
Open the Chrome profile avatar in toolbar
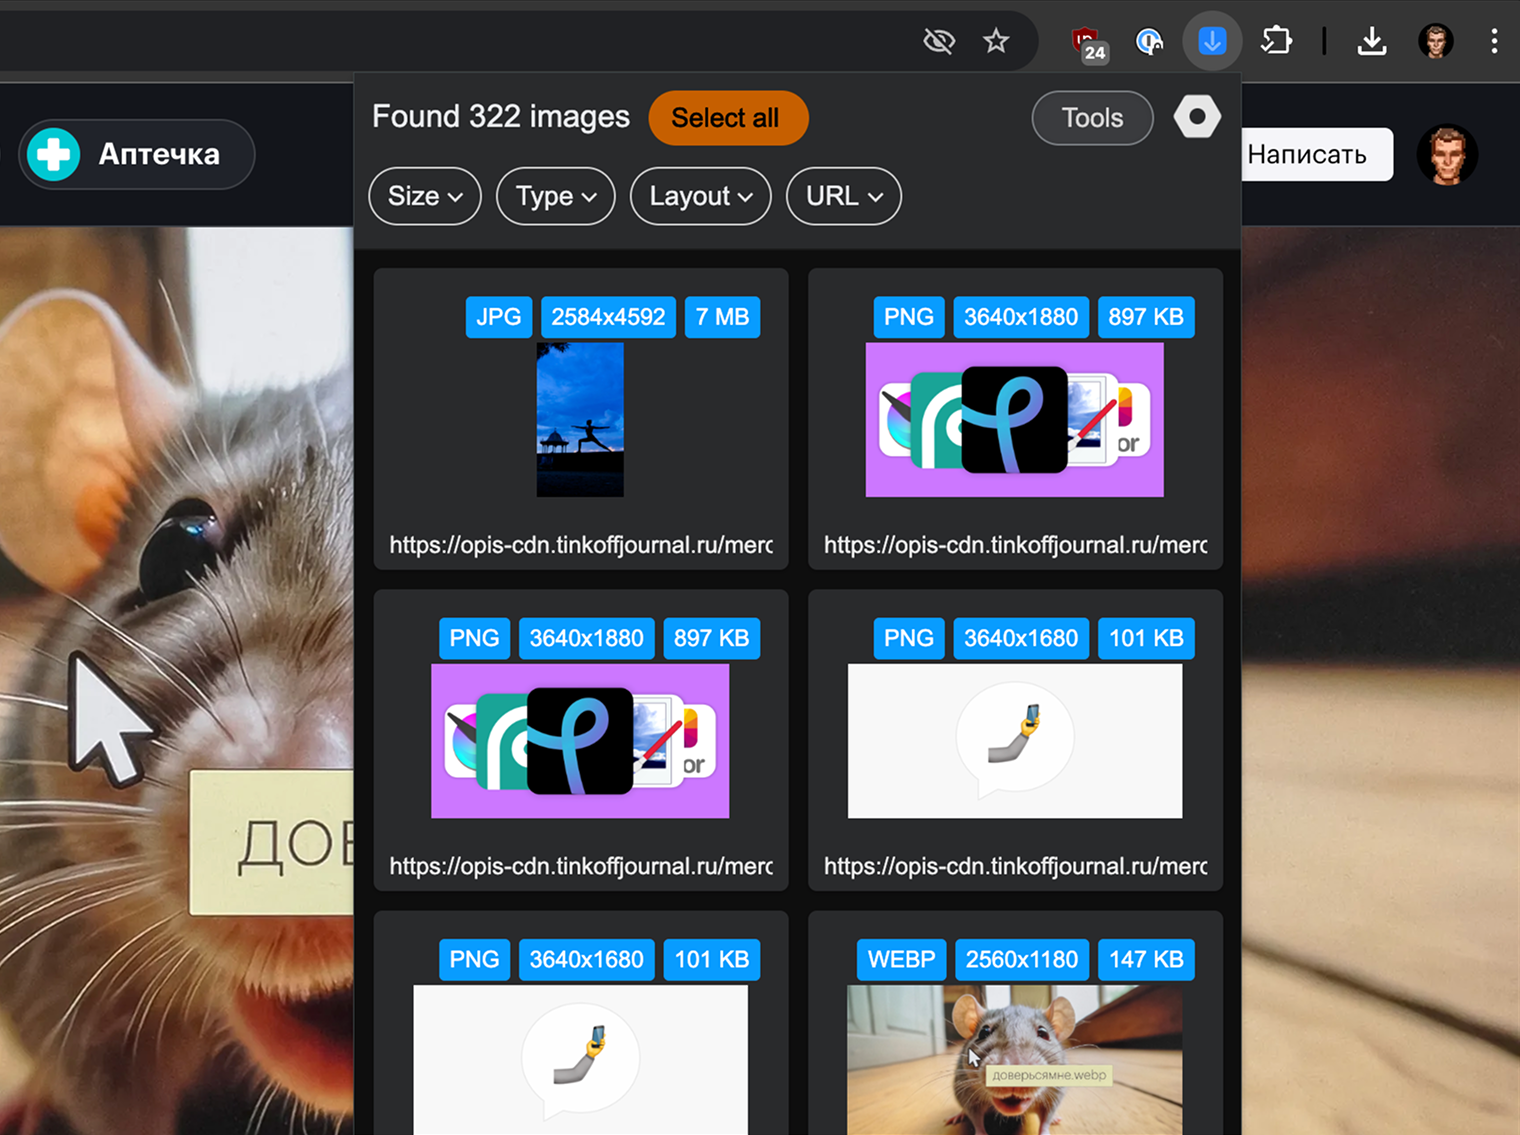coord(1435,41)
